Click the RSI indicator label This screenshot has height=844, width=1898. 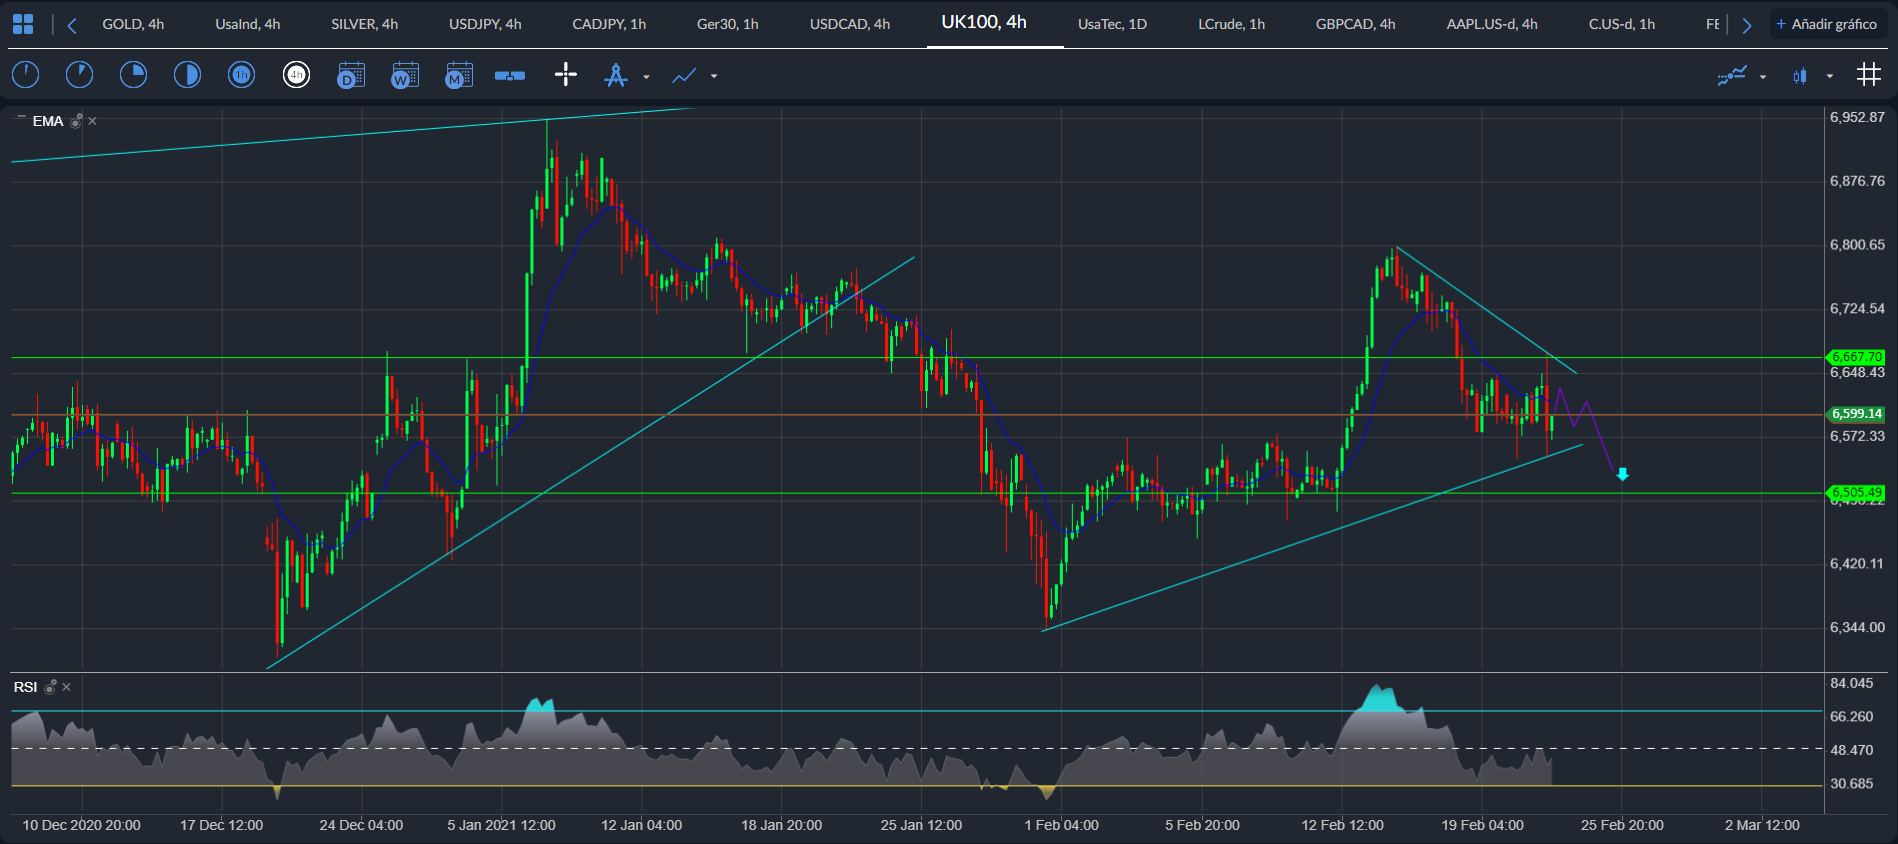[25, 687]
